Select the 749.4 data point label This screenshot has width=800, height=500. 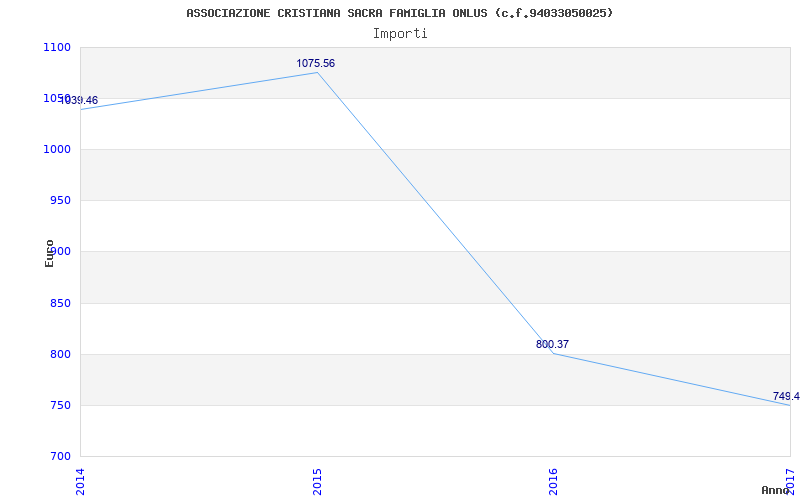pos(786,396)
